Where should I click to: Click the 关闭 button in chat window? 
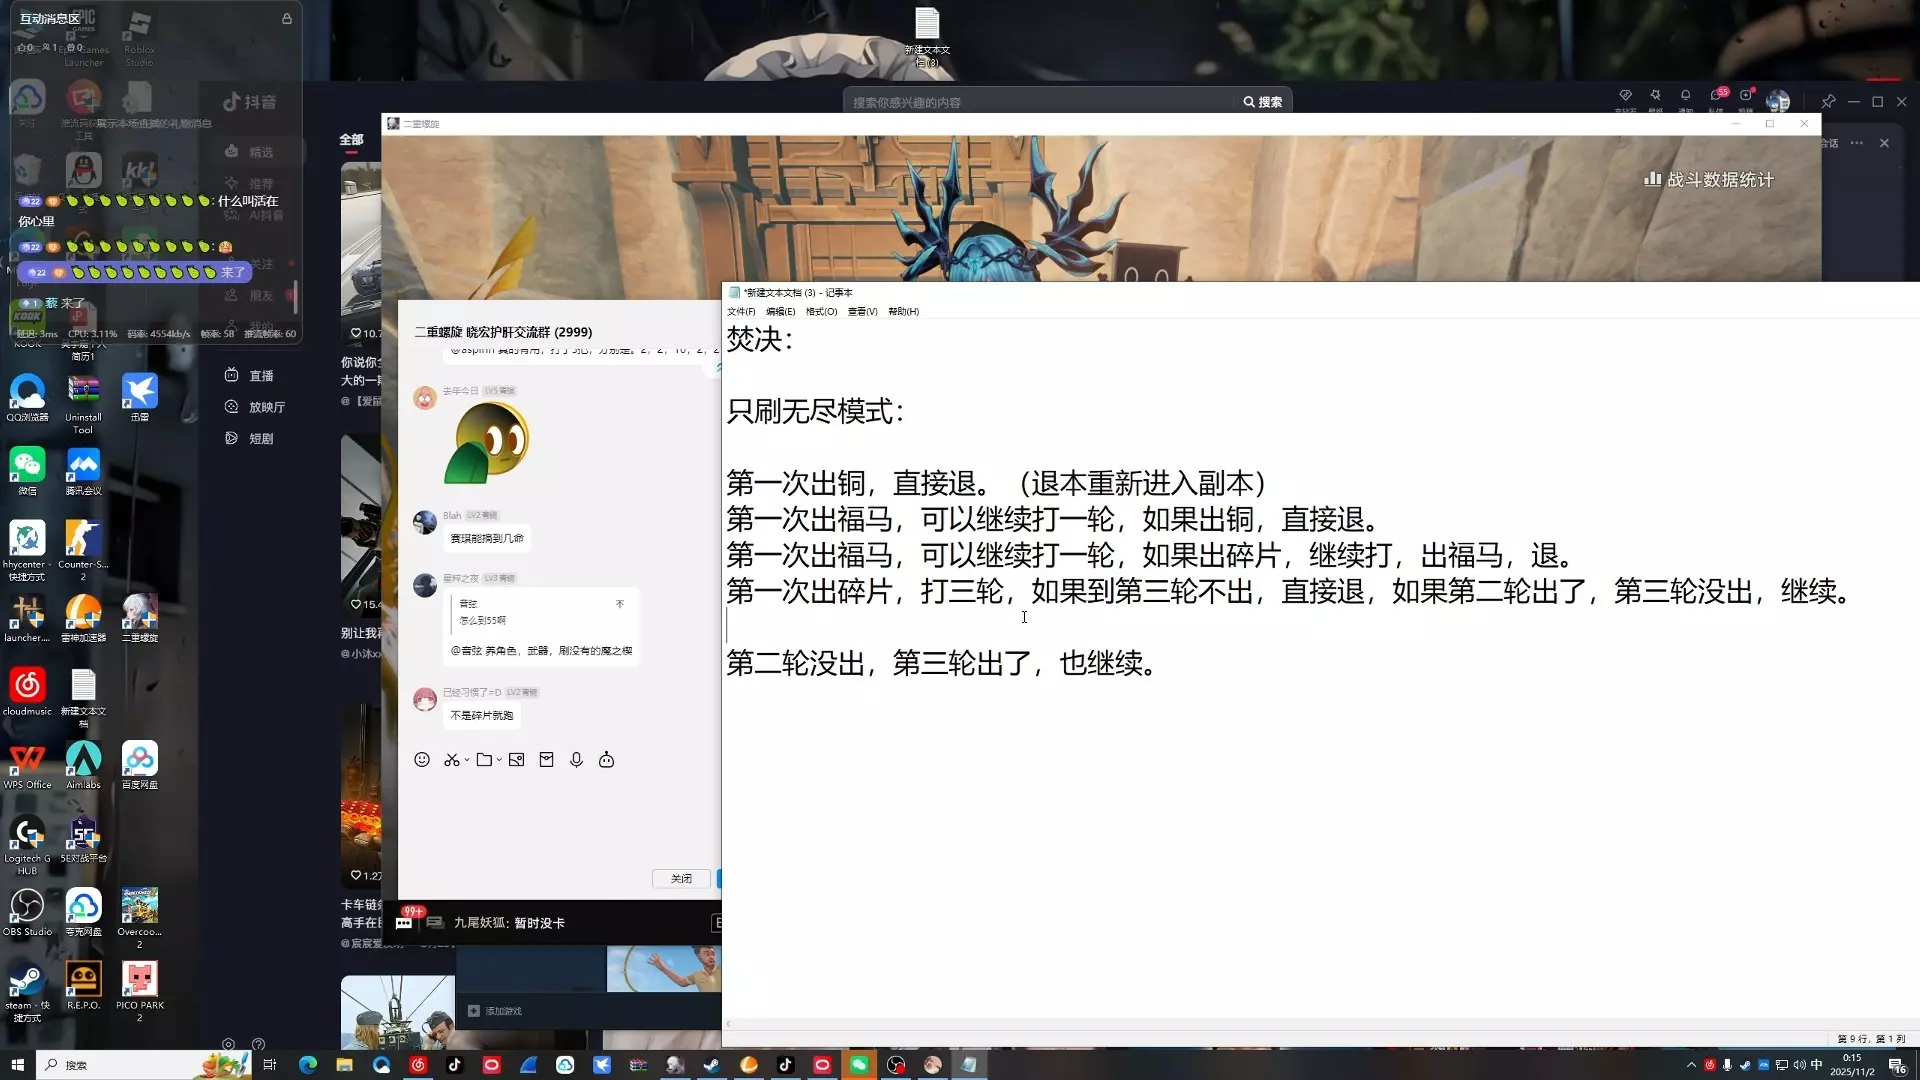click(681, 879)
